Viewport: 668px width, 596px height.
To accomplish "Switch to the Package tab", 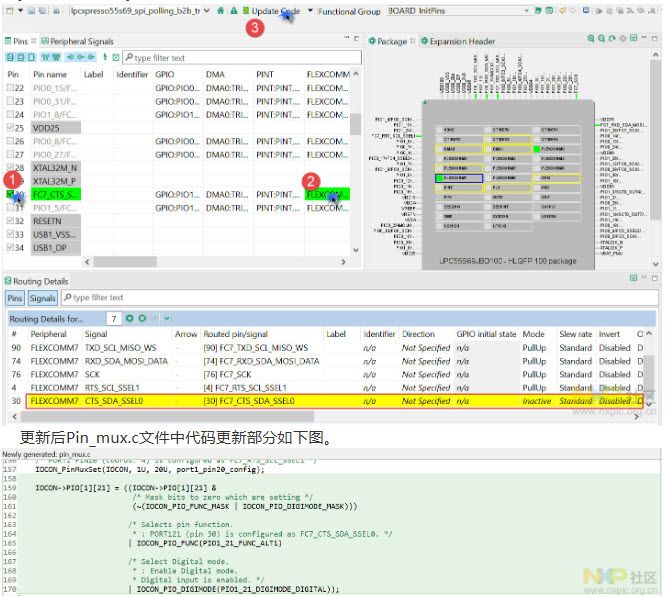I will 391,41.
